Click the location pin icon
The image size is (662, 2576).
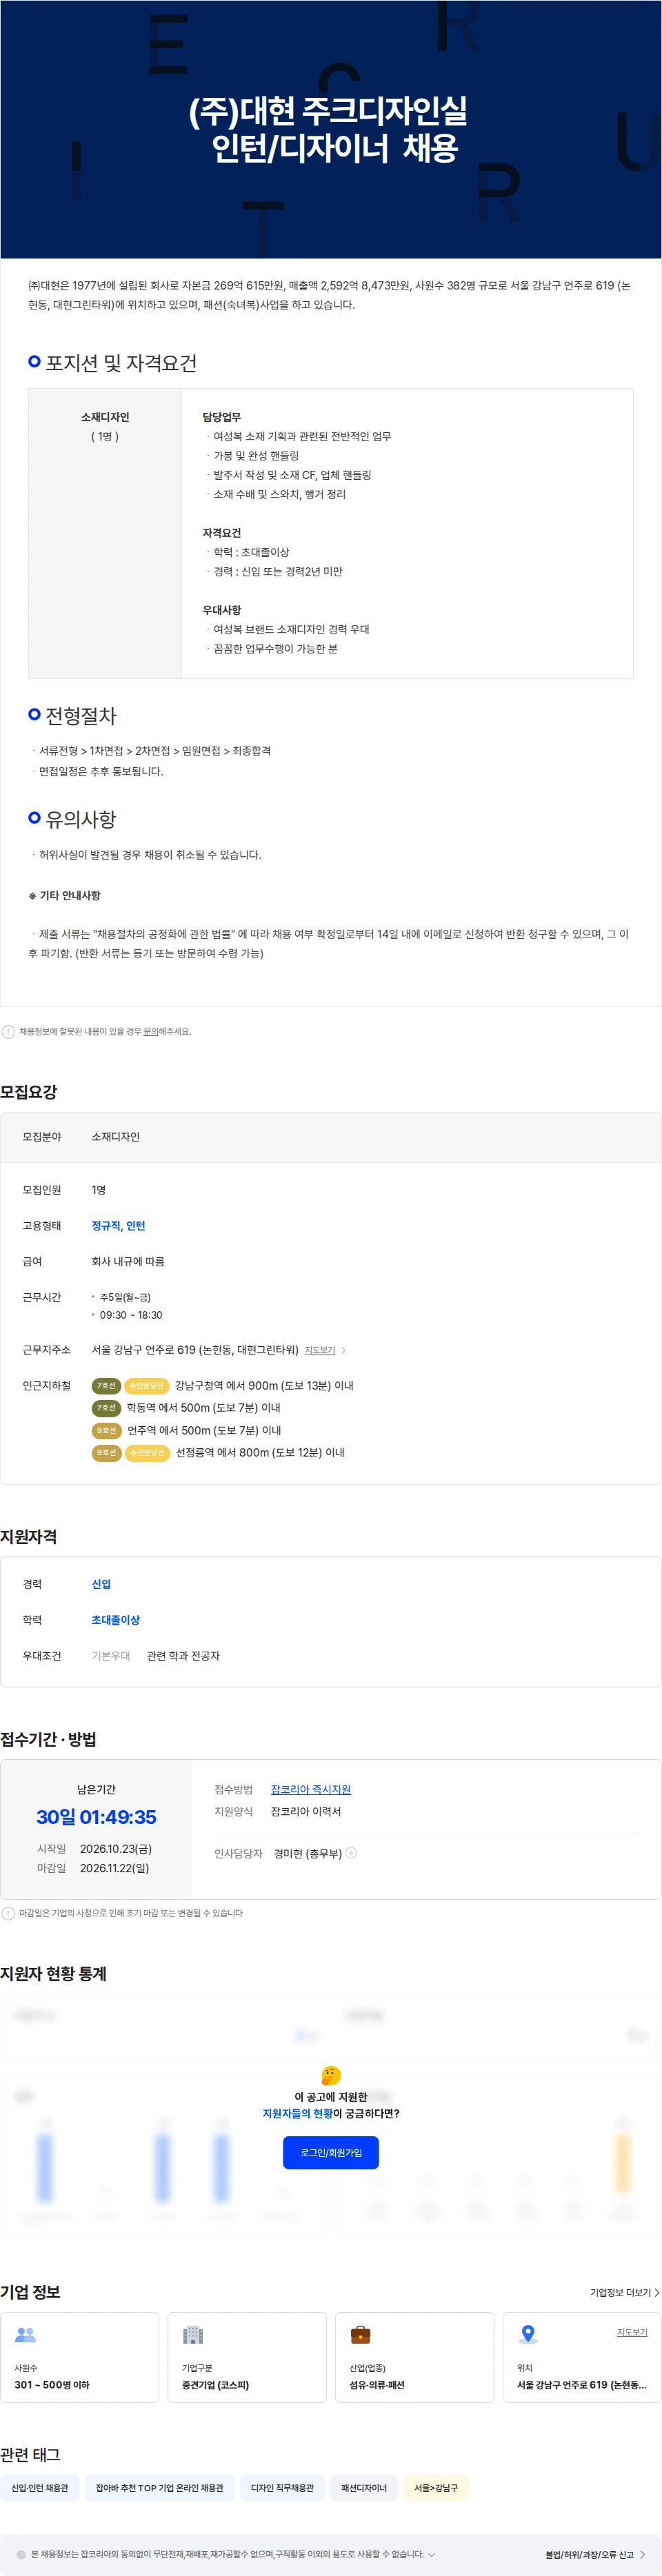[x=528, y=2335]
